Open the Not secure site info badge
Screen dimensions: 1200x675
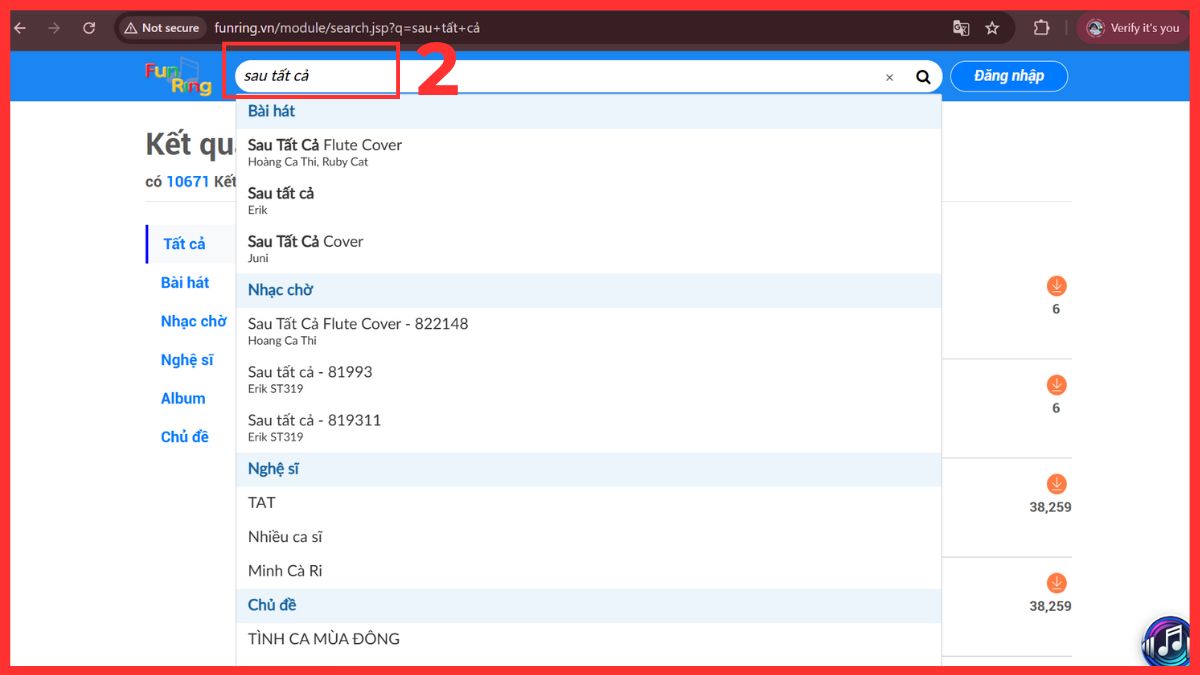point(161,28)
